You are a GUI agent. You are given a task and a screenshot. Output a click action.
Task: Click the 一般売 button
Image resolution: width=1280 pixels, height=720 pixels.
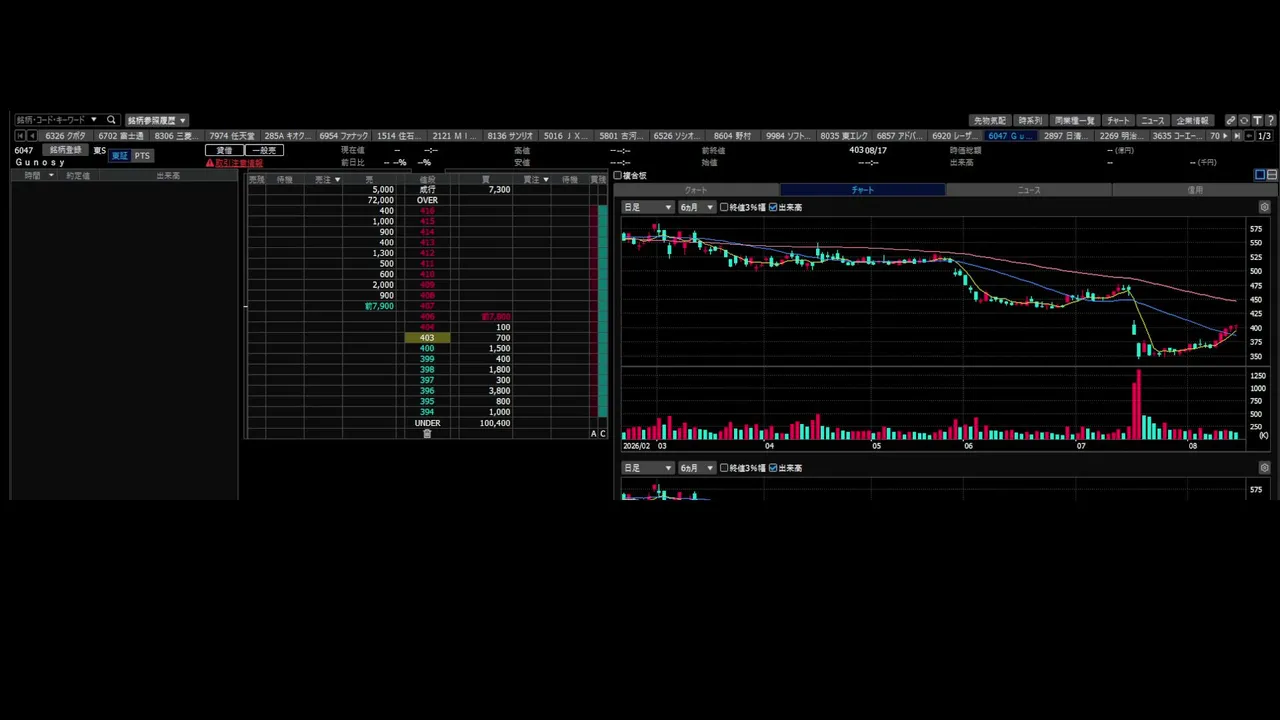(264, 150)
